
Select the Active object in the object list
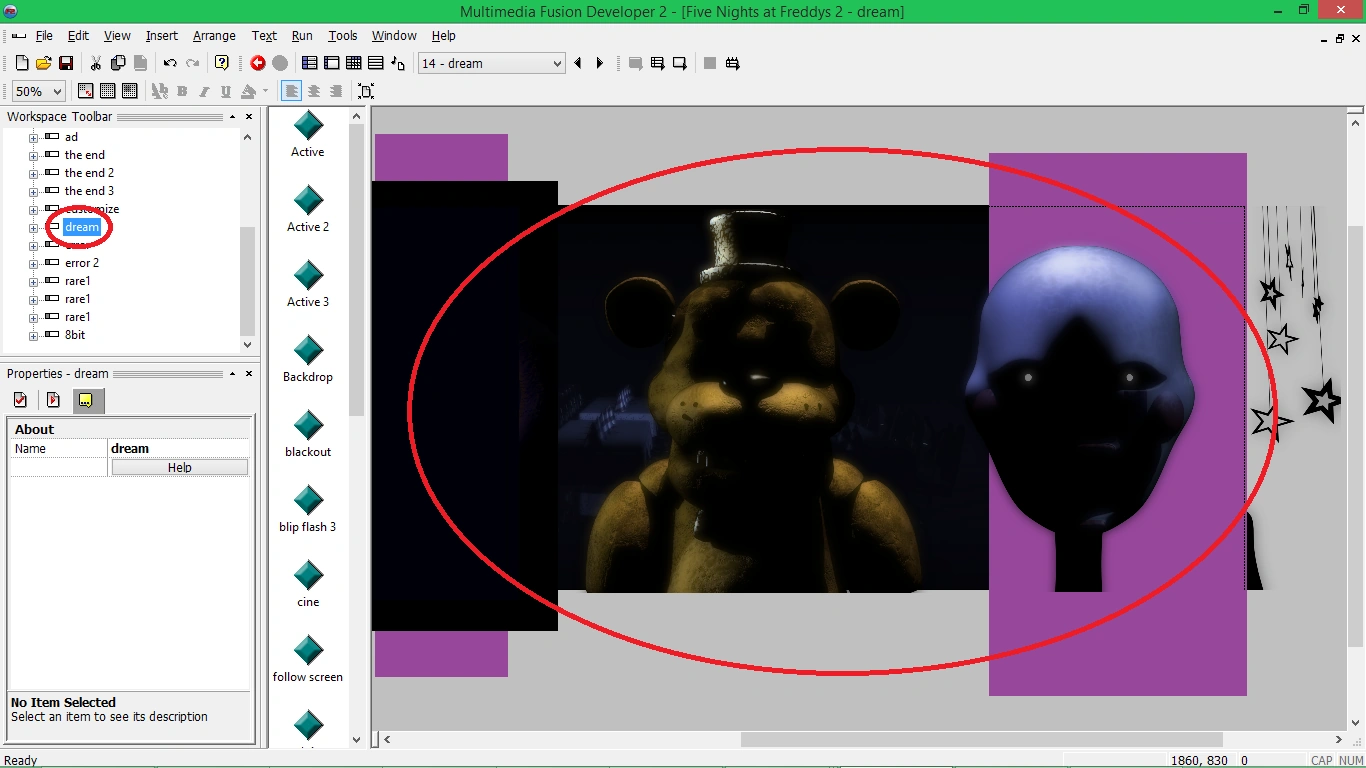coord(308,135)
